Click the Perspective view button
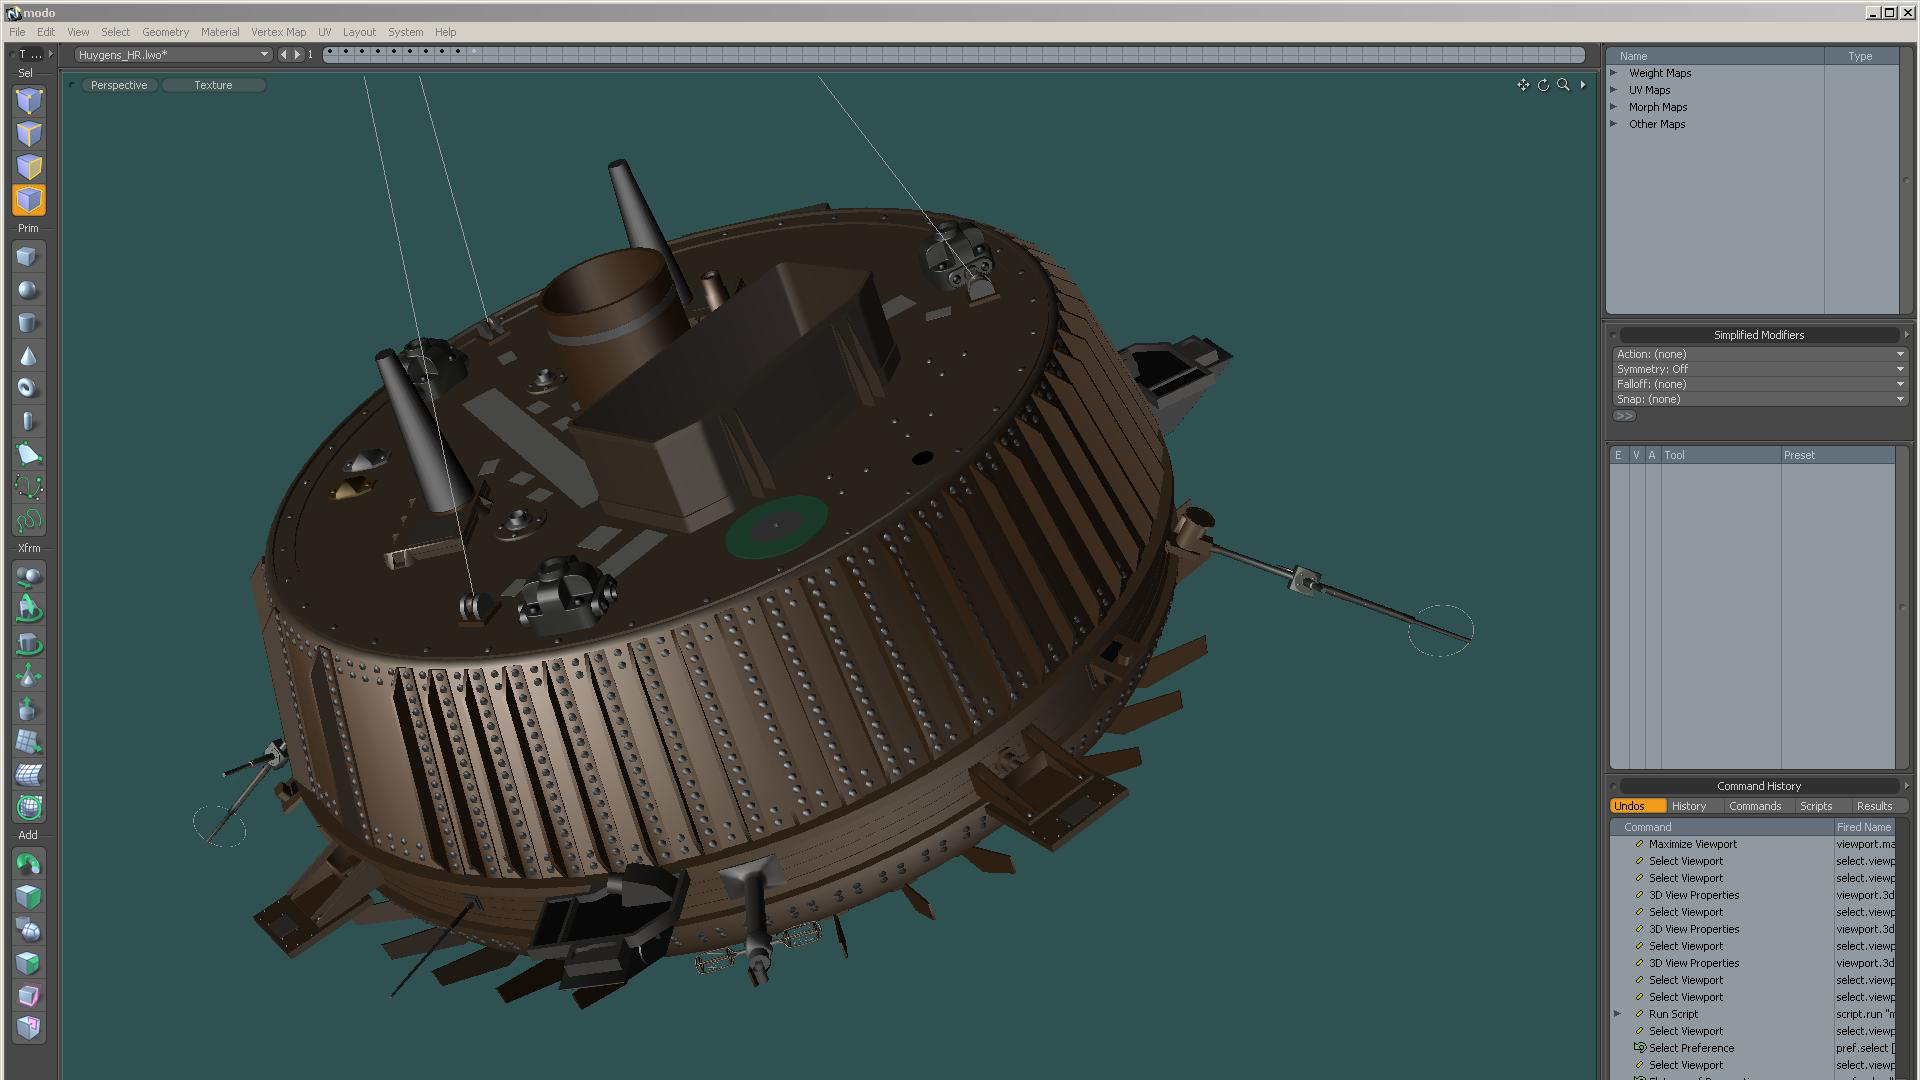 click(118, 85)
